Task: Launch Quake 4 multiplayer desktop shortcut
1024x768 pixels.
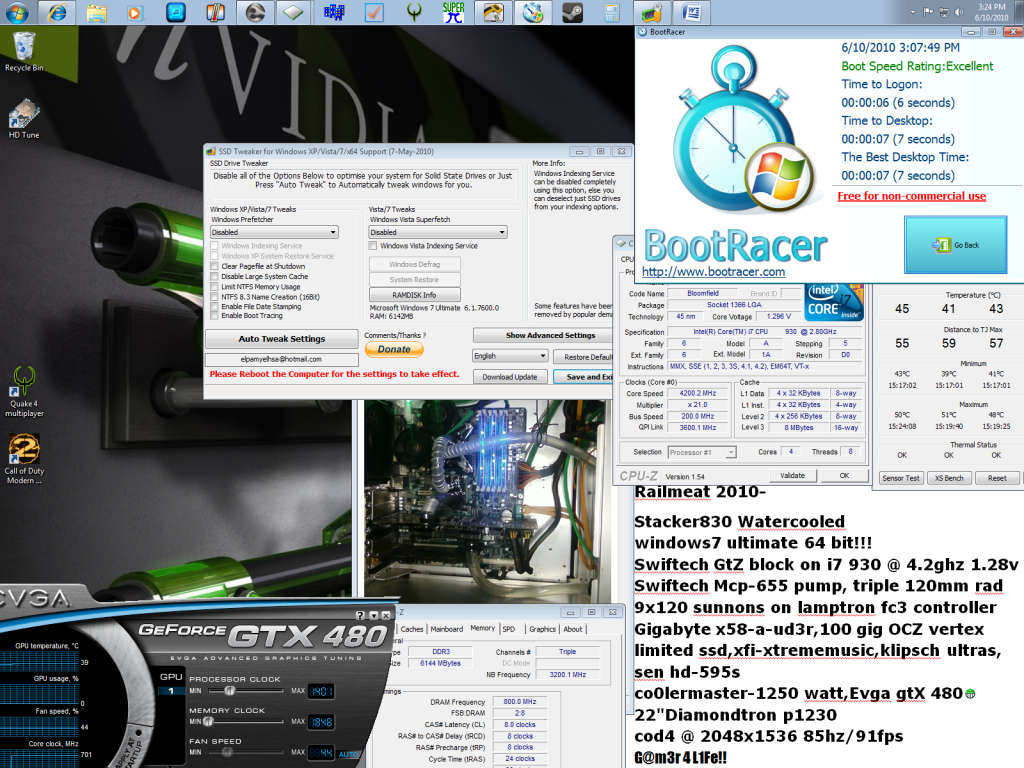Action: coord(24,391)
